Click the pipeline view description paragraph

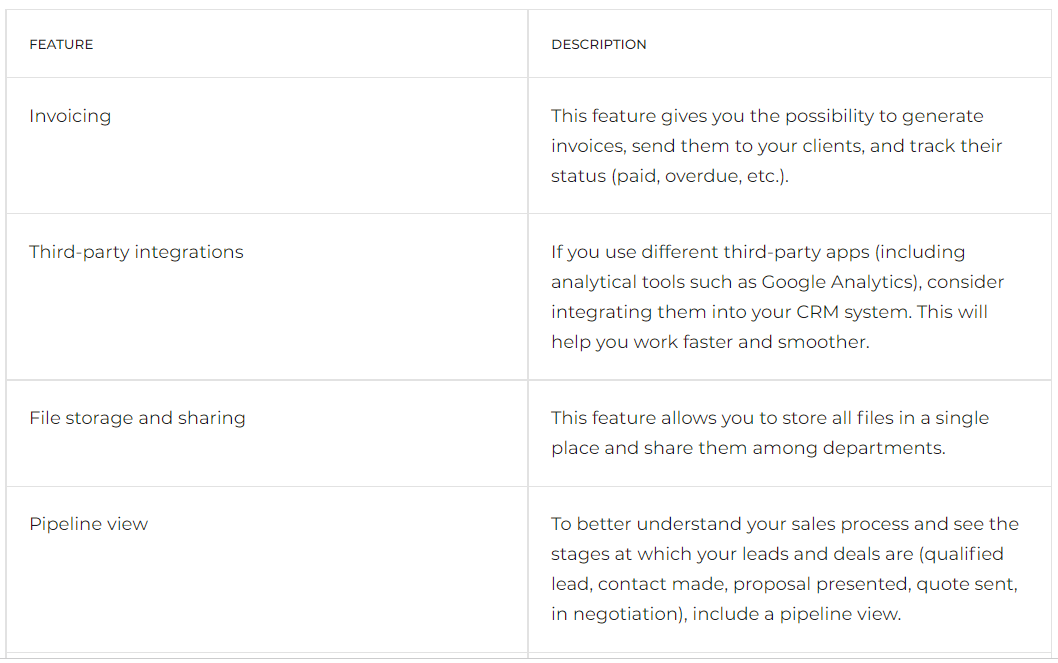pyautogui.click(x=785, y=569)
